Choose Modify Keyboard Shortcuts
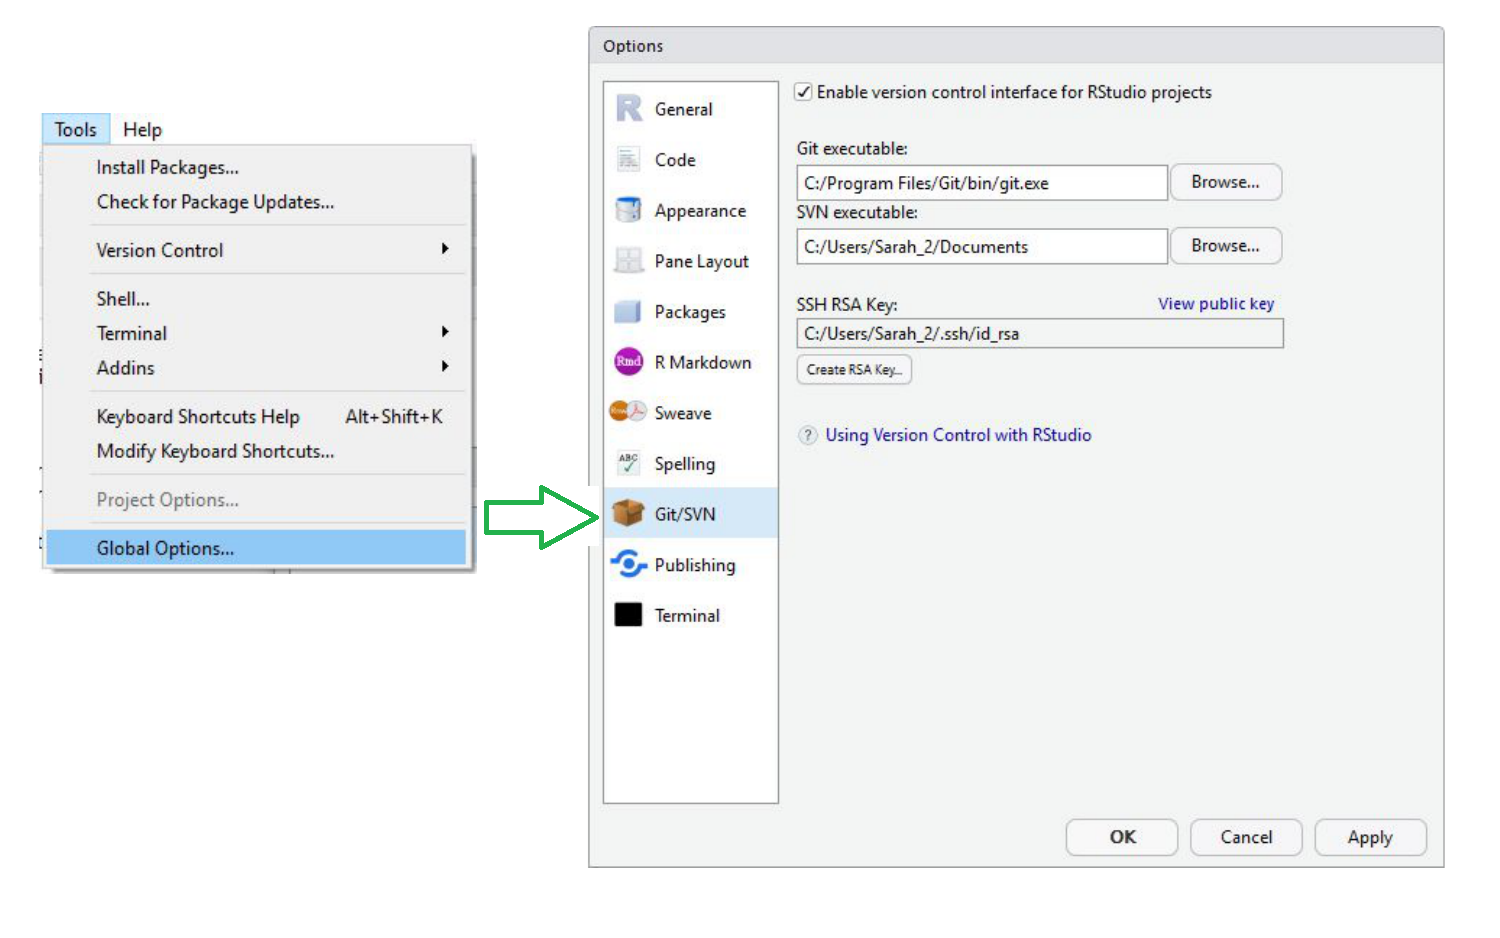This screenshot has width=1500, height=938. point(256,451)
